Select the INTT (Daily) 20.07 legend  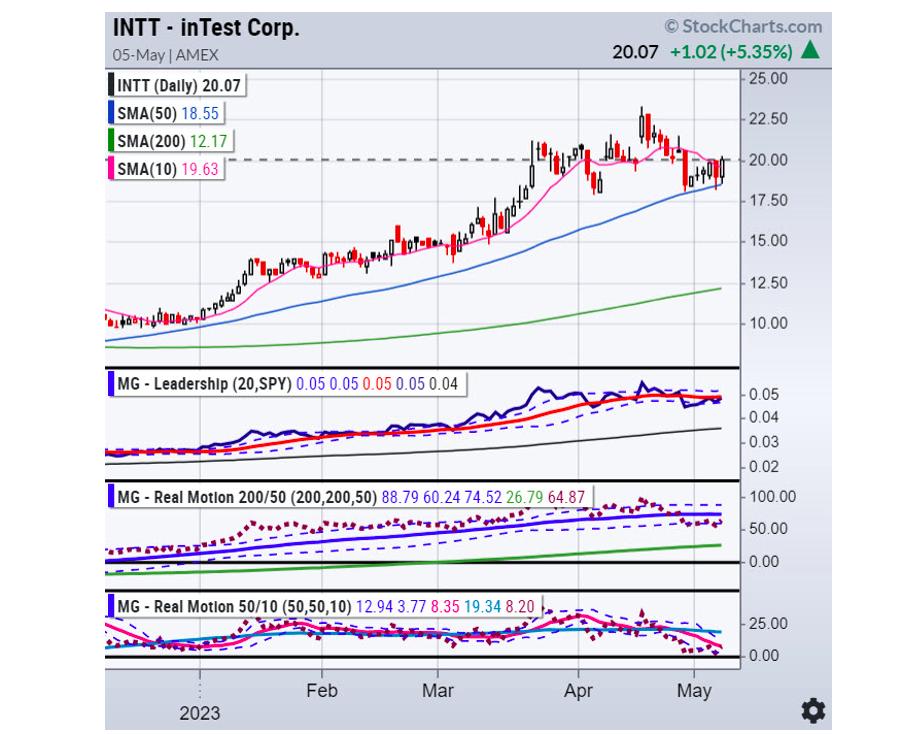tap(178, 86)
